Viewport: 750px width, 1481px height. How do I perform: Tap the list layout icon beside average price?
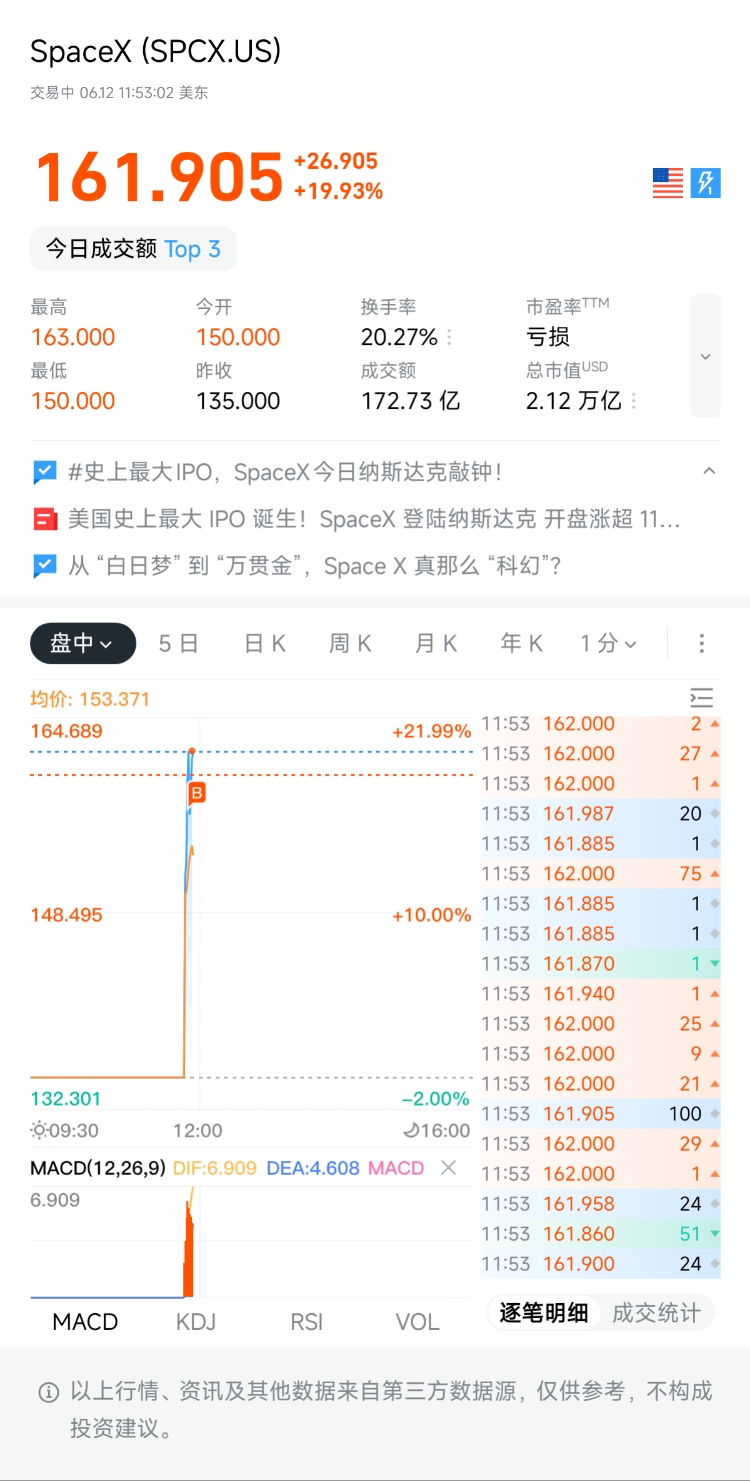(702, 698)
